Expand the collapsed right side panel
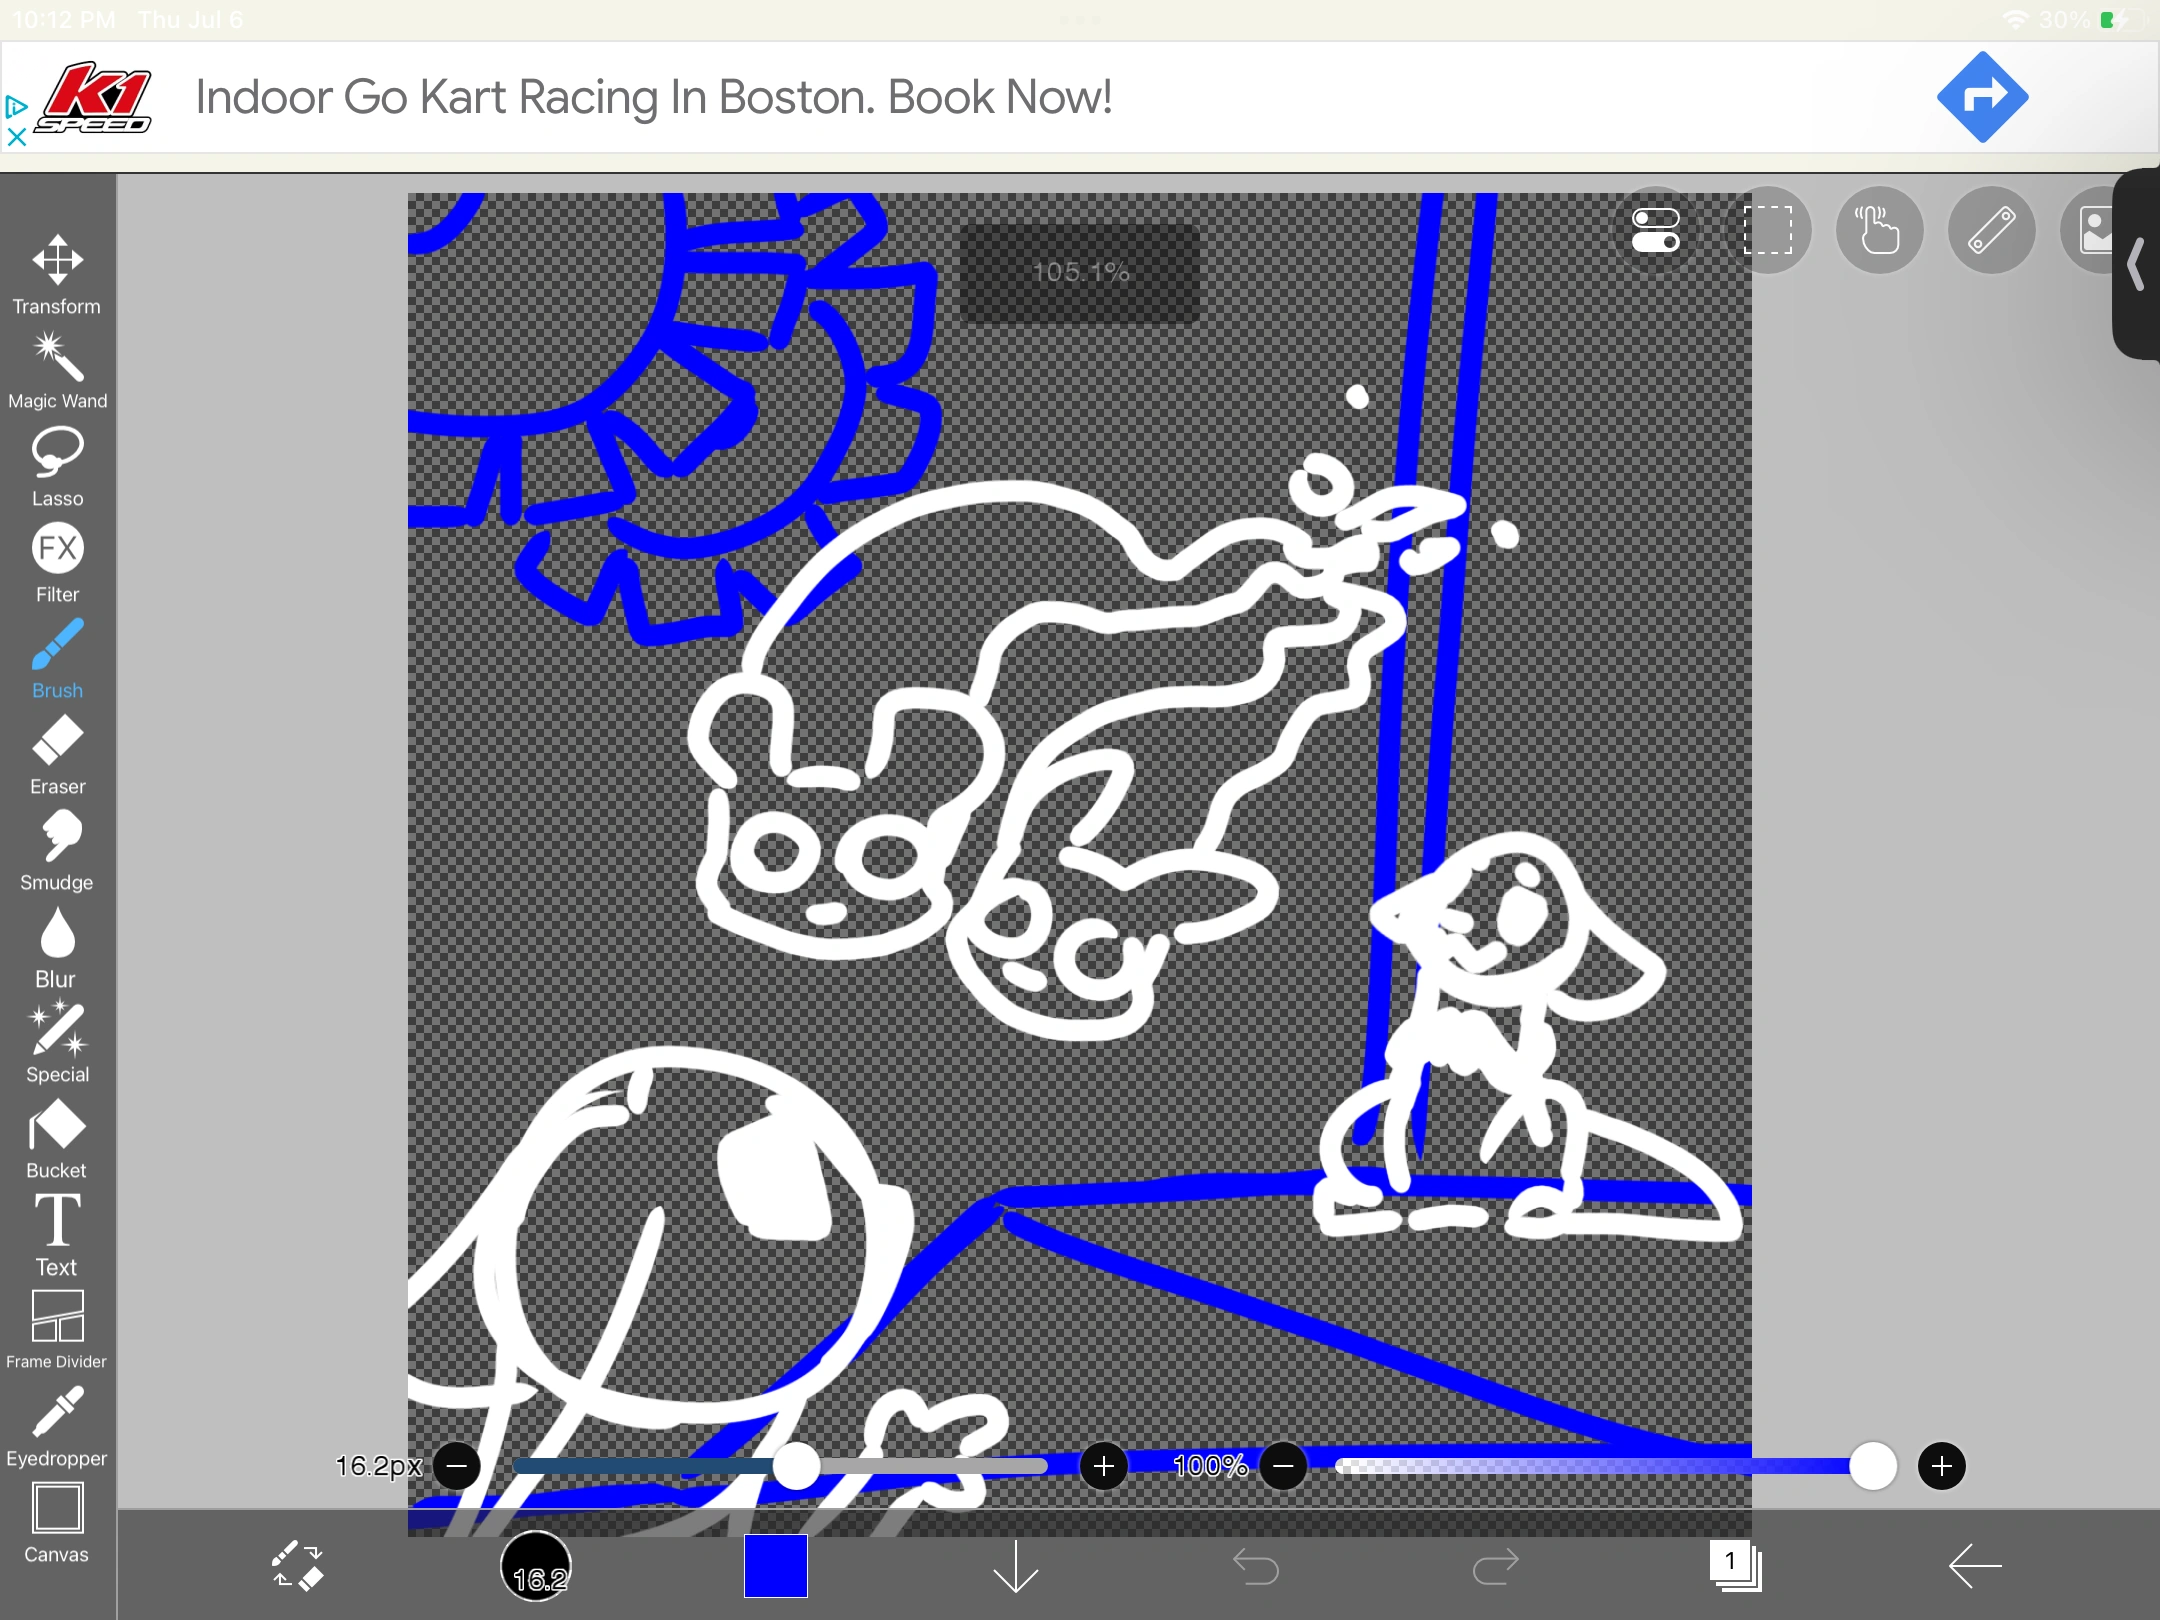2160x1620 pixels. 2137,265
